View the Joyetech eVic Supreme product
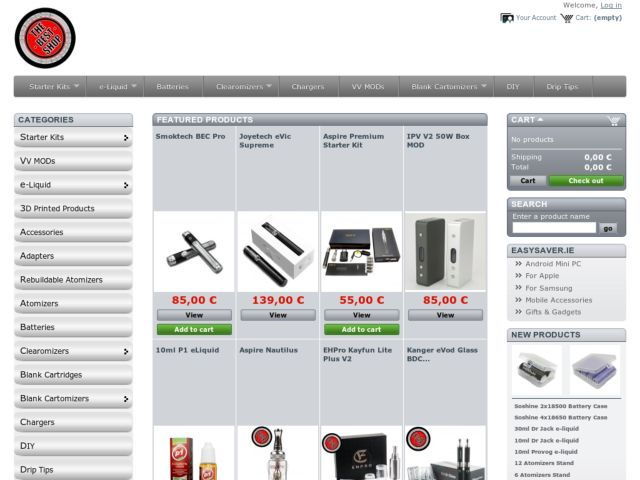The height and width of the screenshot is (480, 640). click(x=278, y=315)
